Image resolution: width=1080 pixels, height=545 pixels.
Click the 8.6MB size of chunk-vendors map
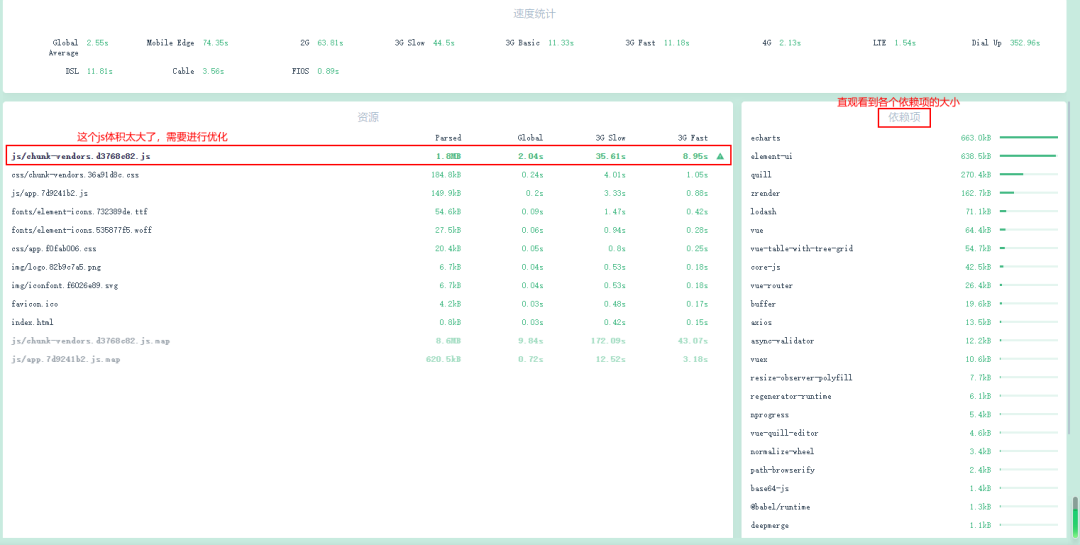[x=448, y=340]
